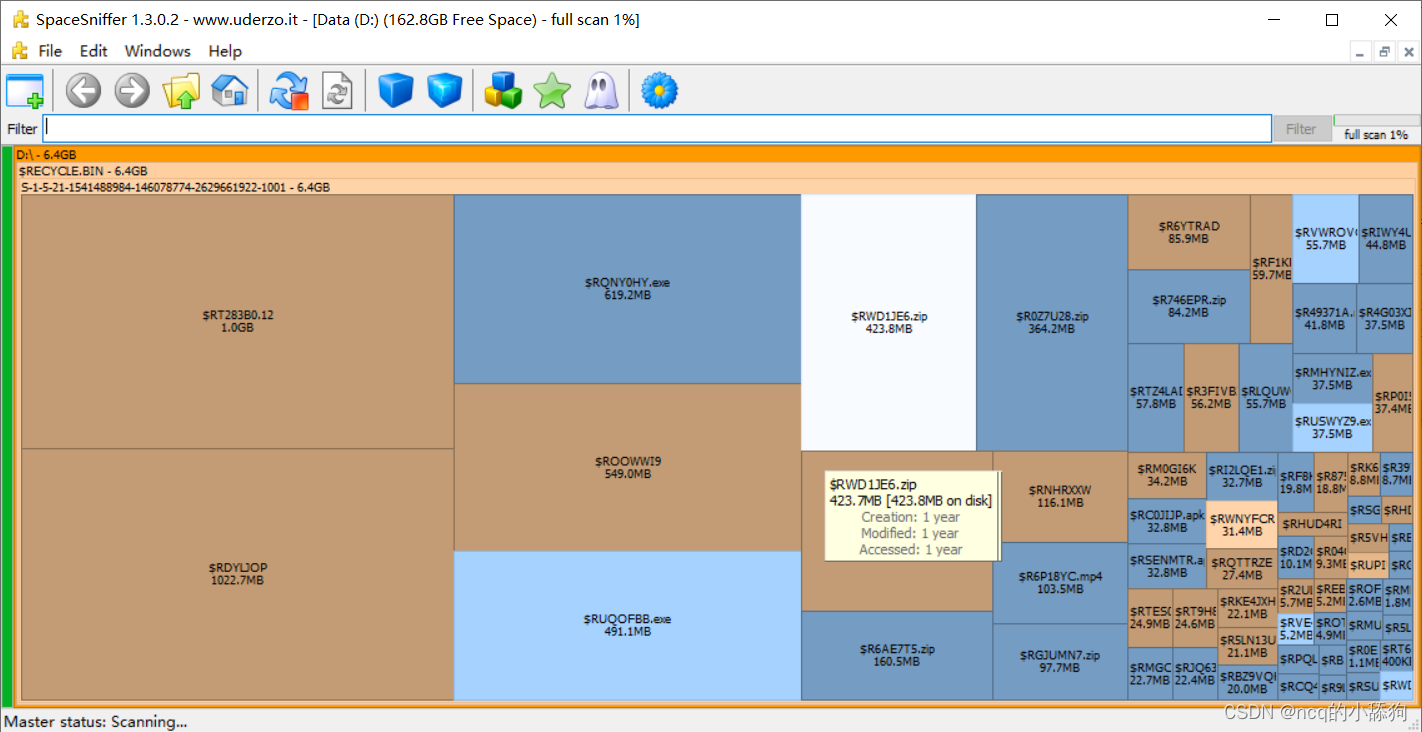This screenshot has height=732, width=1422.
Task: Click the $RC0JIJP.apk 32.8MB block
Action: 1167,521
